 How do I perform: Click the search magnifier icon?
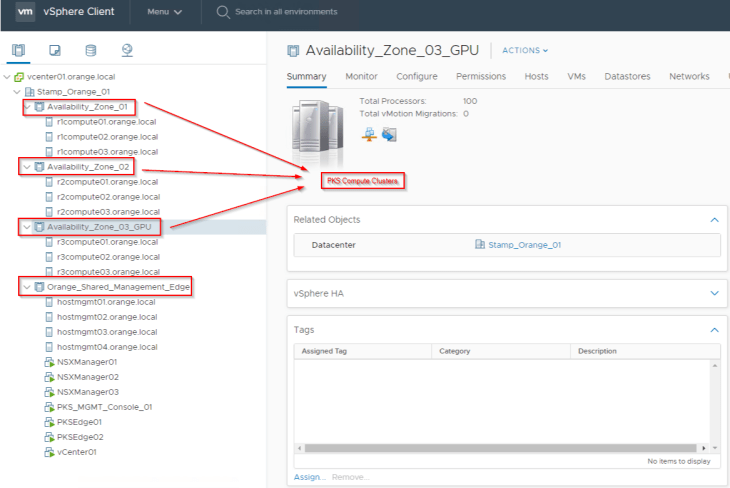point(222,13)
